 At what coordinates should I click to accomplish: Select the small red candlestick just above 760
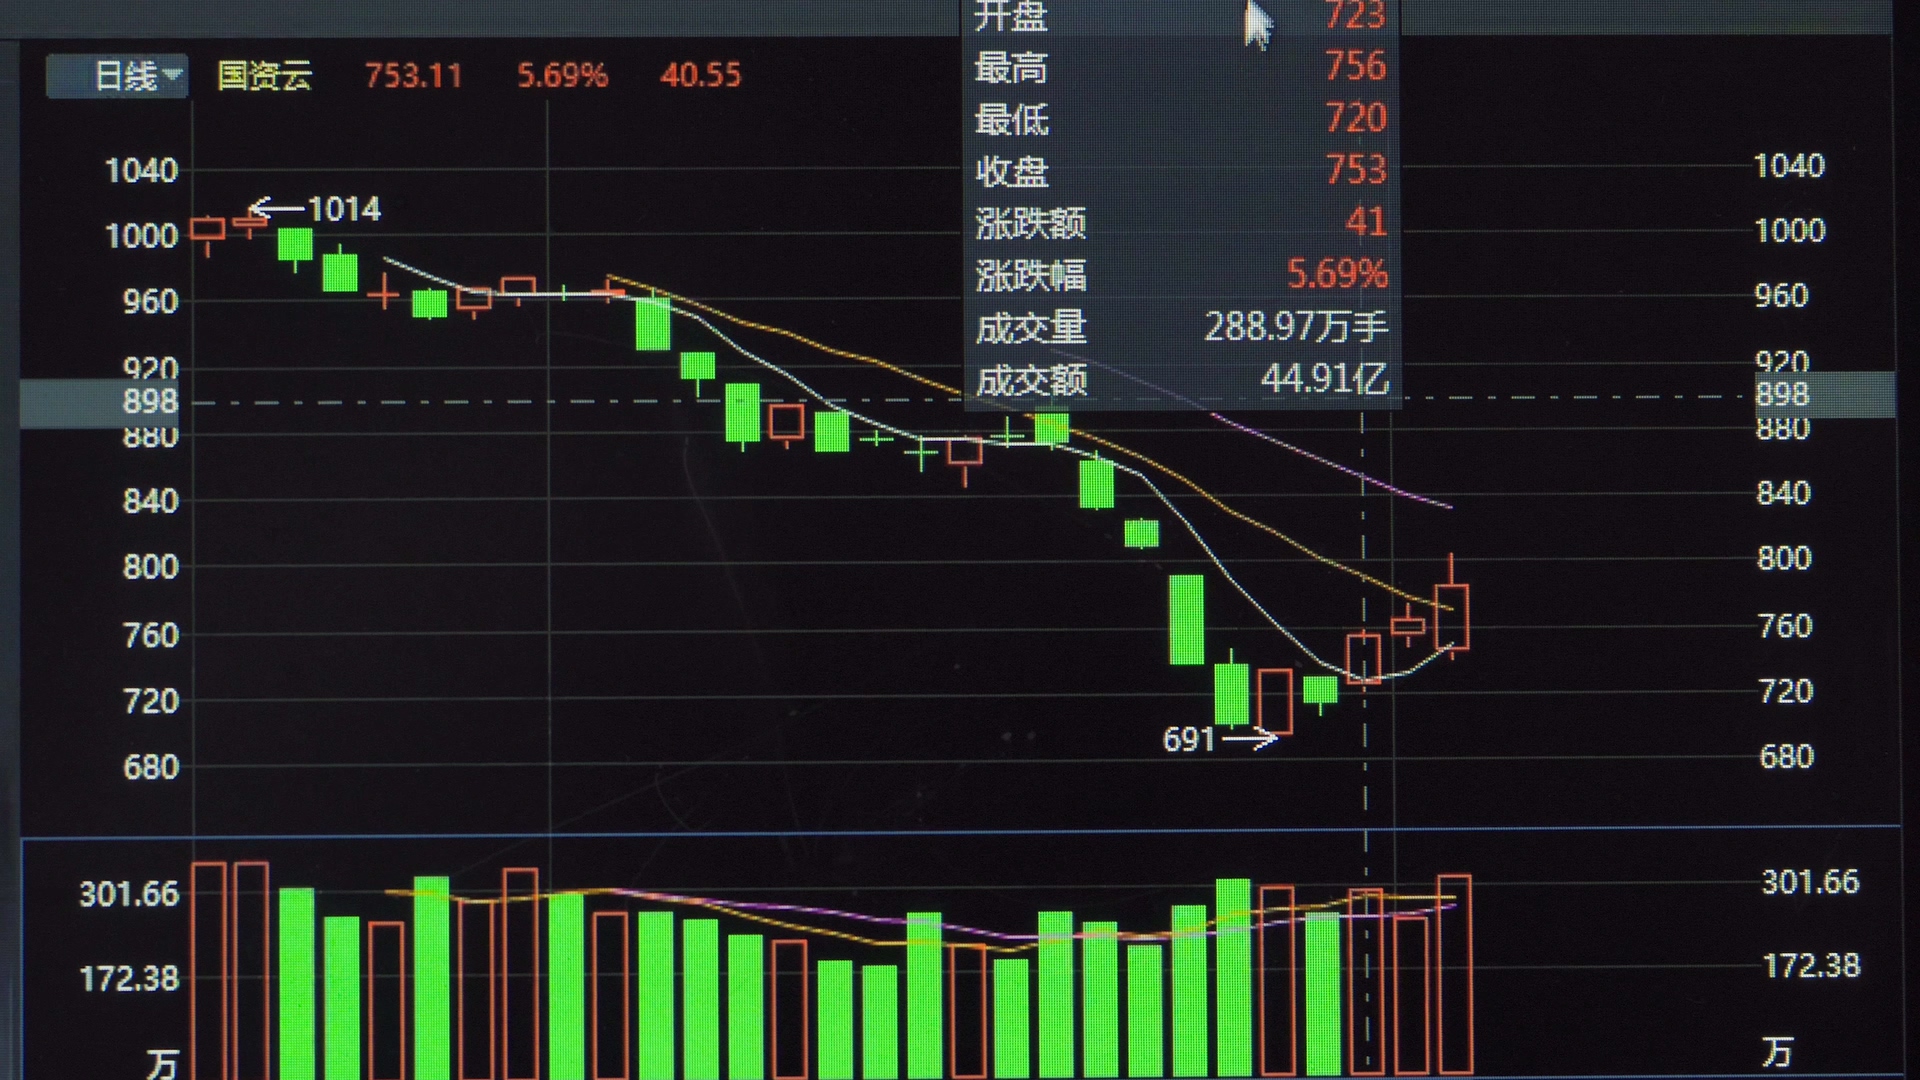1408,627
